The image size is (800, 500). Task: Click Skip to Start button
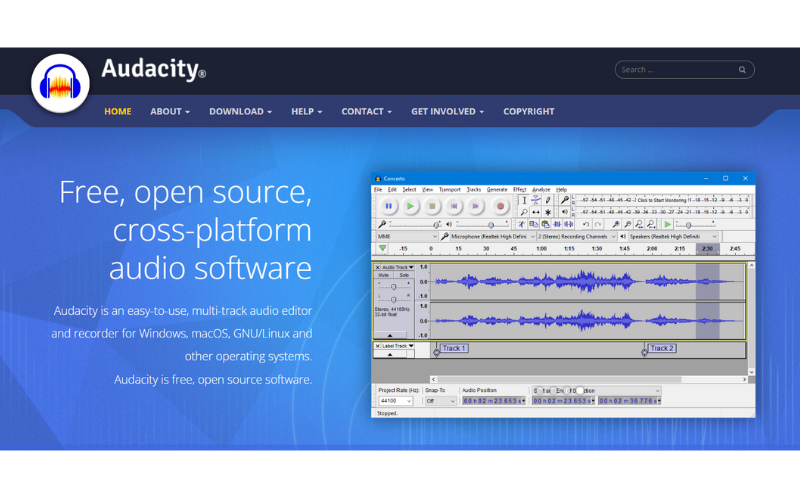pyautogui.click(x=454, y=206)
